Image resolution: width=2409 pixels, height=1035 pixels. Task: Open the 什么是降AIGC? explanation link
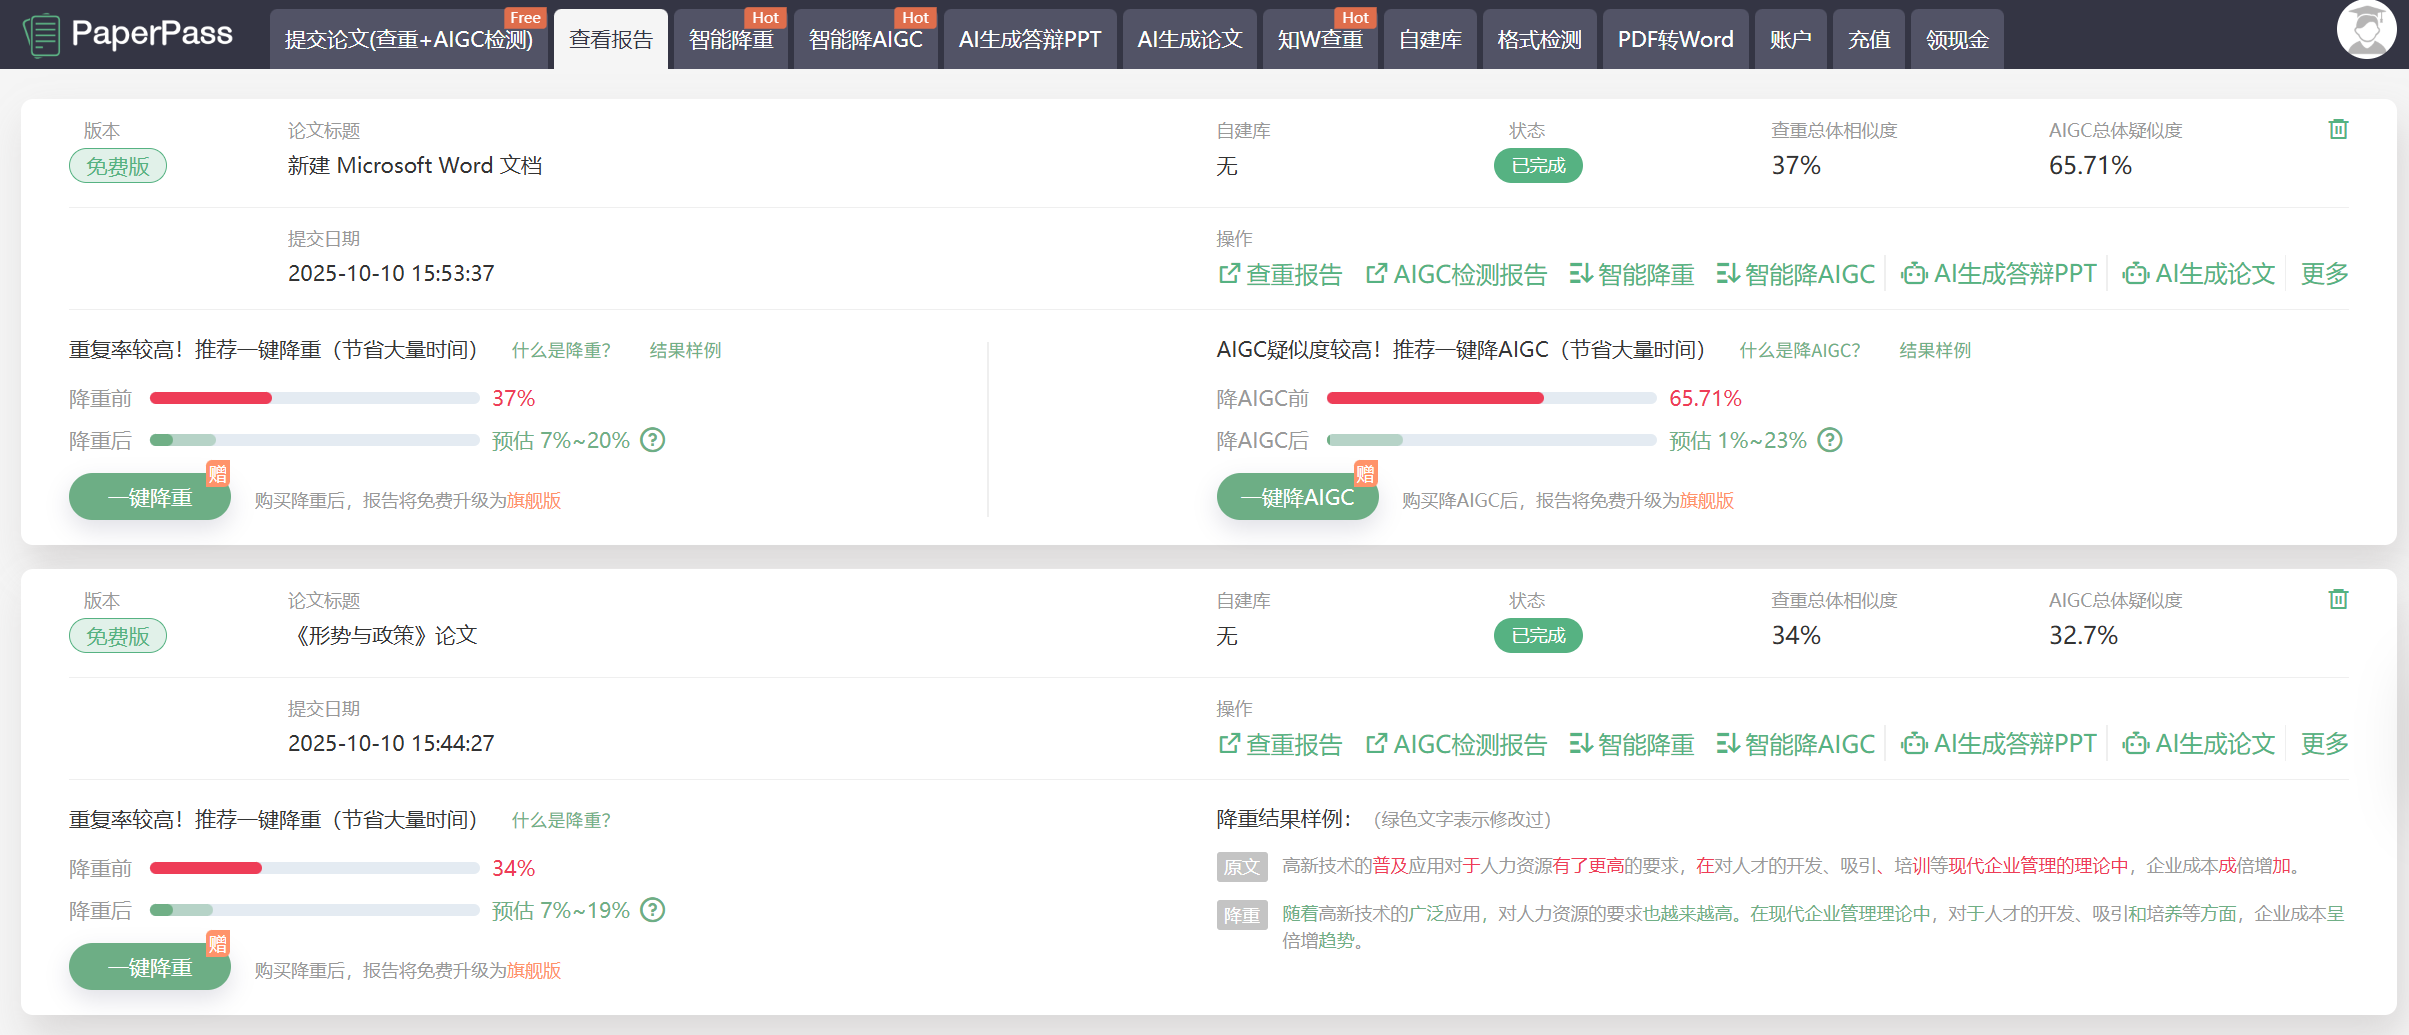coord(1799,351)
